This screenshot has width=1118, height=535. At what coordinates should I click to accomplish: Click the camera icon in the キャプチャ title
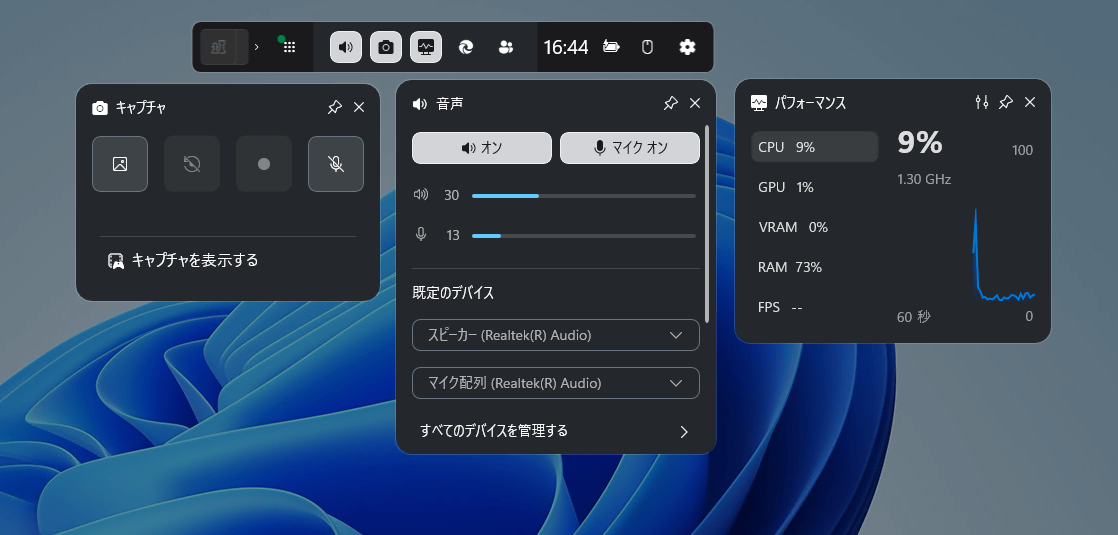(x=101, y=108)
